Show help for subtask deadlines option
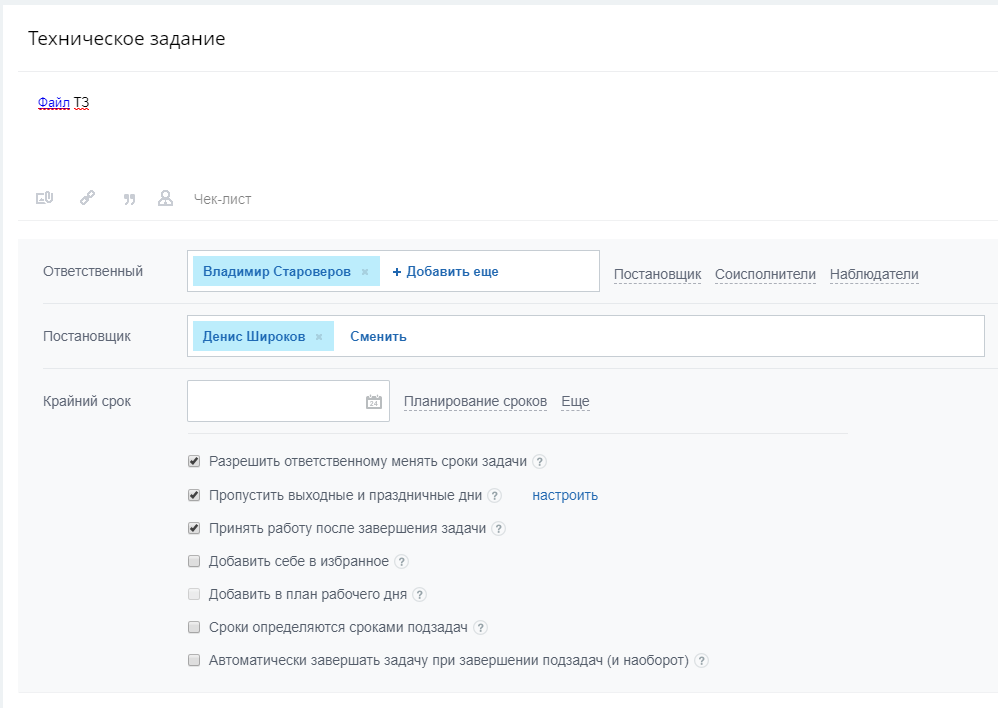This screenshot has height=708, width=998. pyautogui.click(x=481, y=628)
